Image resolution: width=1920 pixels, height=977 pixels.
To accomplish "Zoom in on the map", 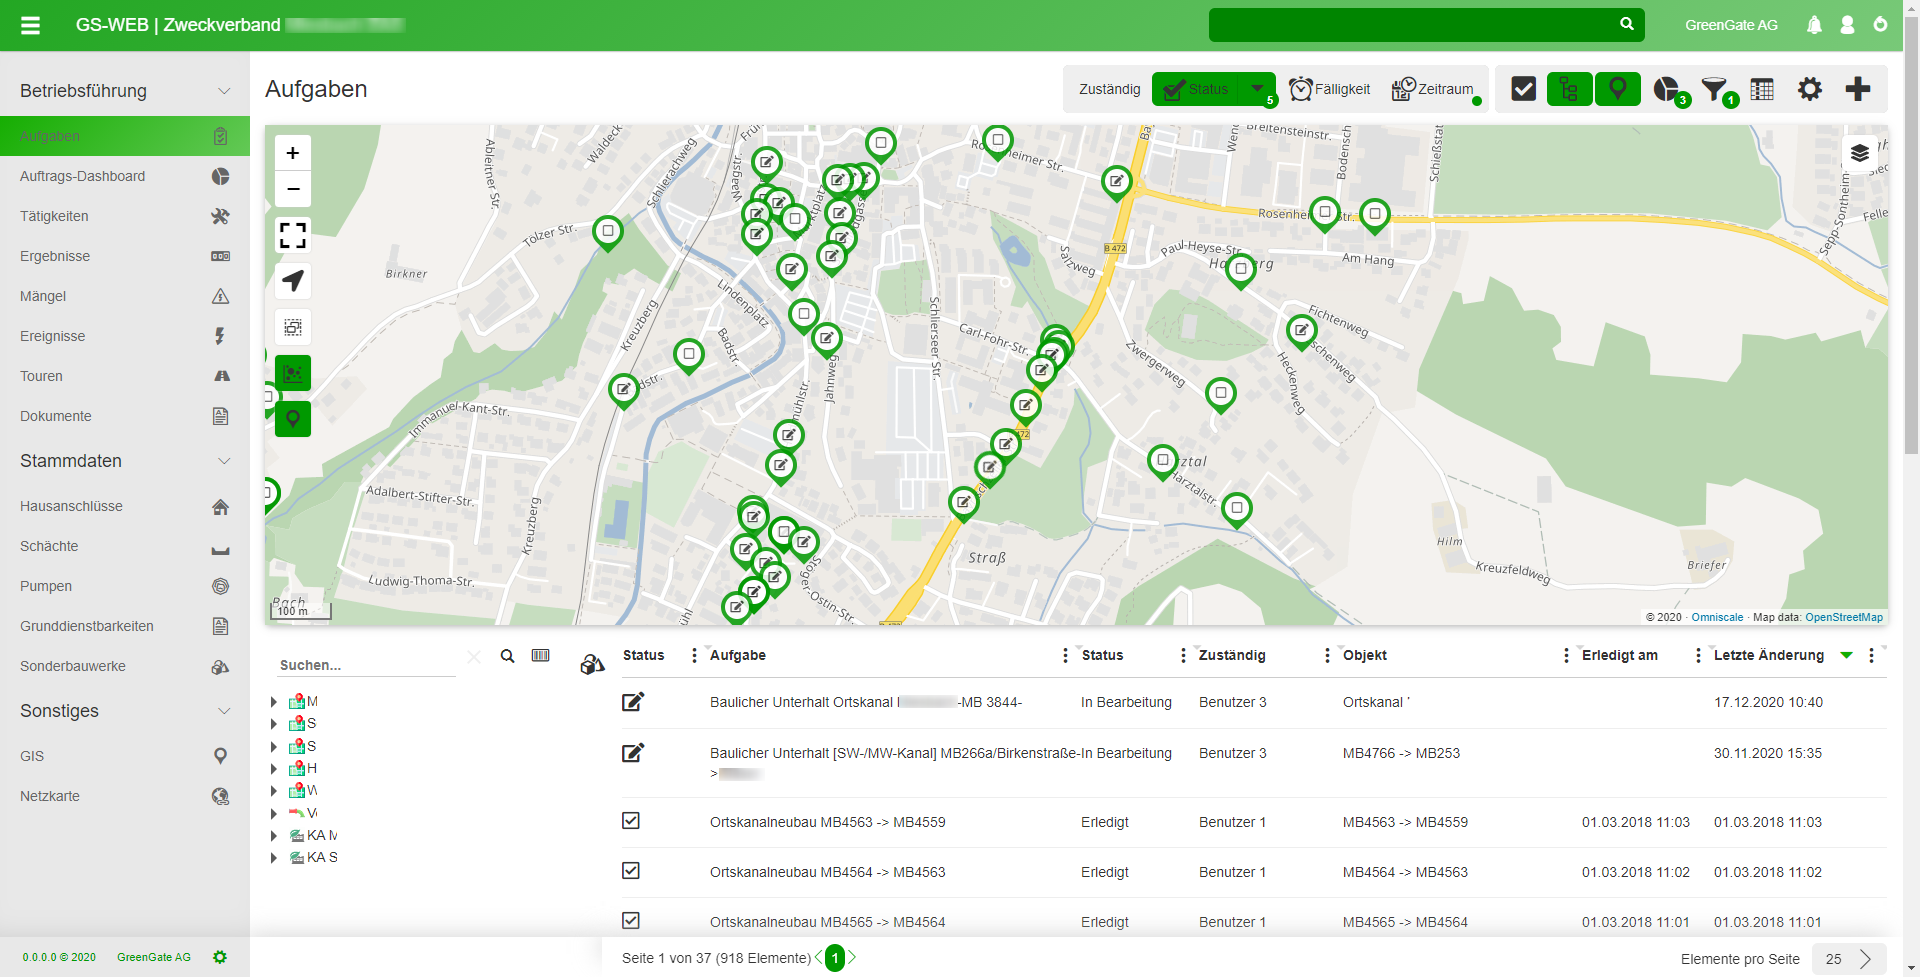I will click(x=293, y=153).
